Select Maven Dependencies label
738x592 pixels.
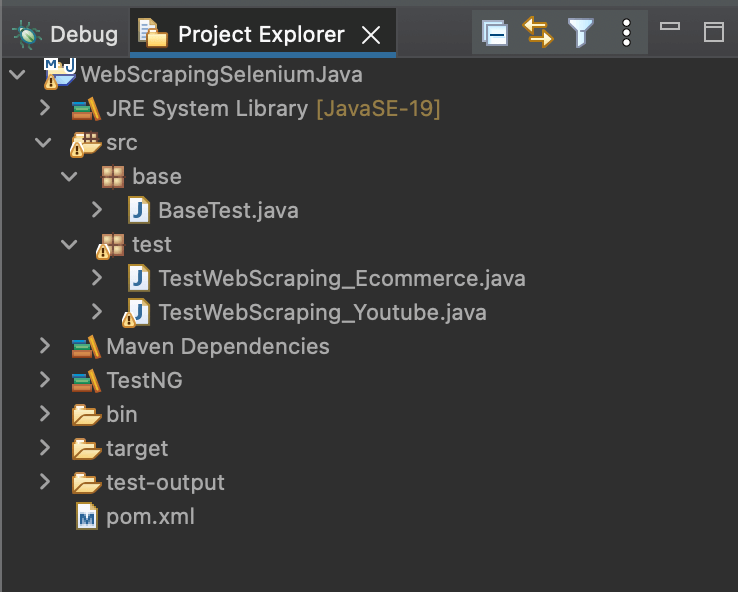click(218, 346)
